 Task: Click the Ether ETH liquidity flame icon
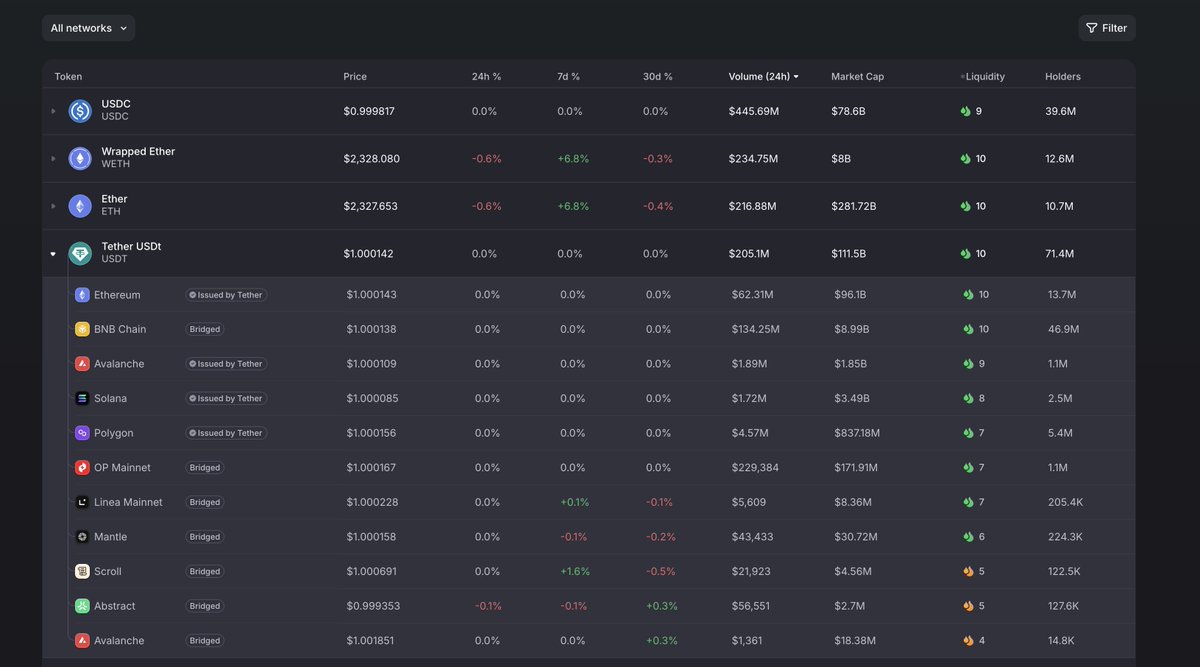[x=965, y=206]
